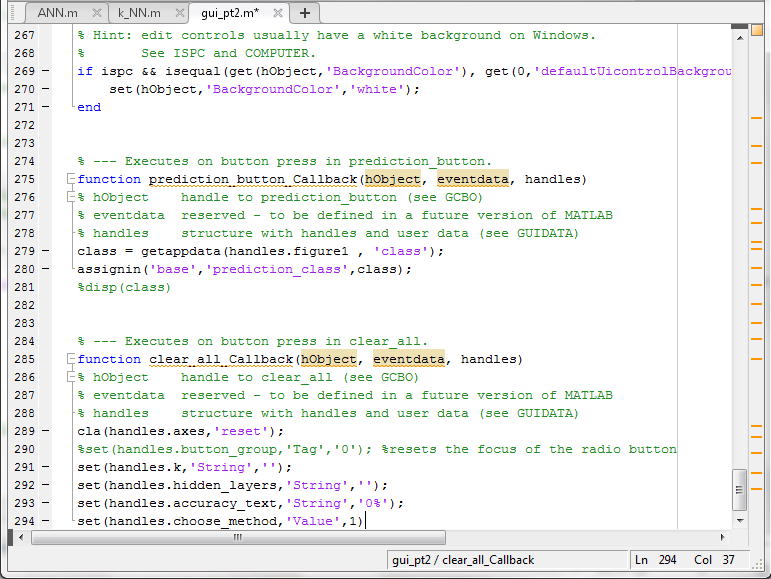This screenshot has width=771, height=579.
Task: Close the ANN.m tab
Action: tap(97, 13)
